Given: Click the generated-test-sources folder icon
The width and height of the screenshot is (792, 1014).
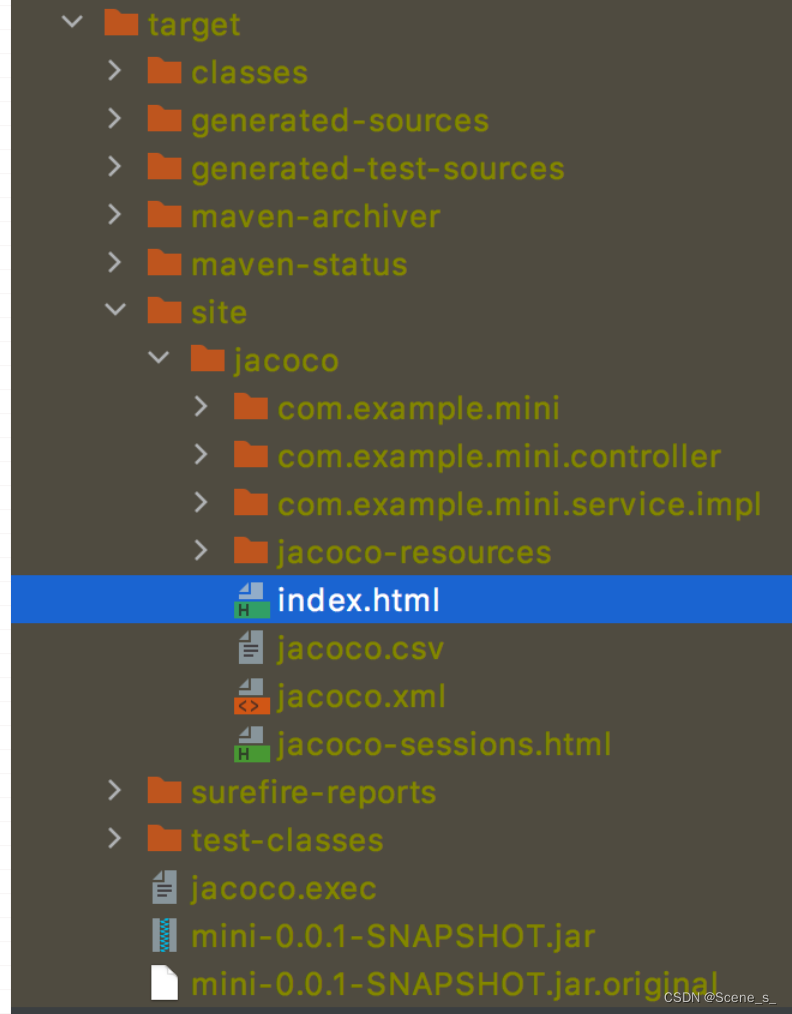Looking at the screenshot, I should pos(164,166).
